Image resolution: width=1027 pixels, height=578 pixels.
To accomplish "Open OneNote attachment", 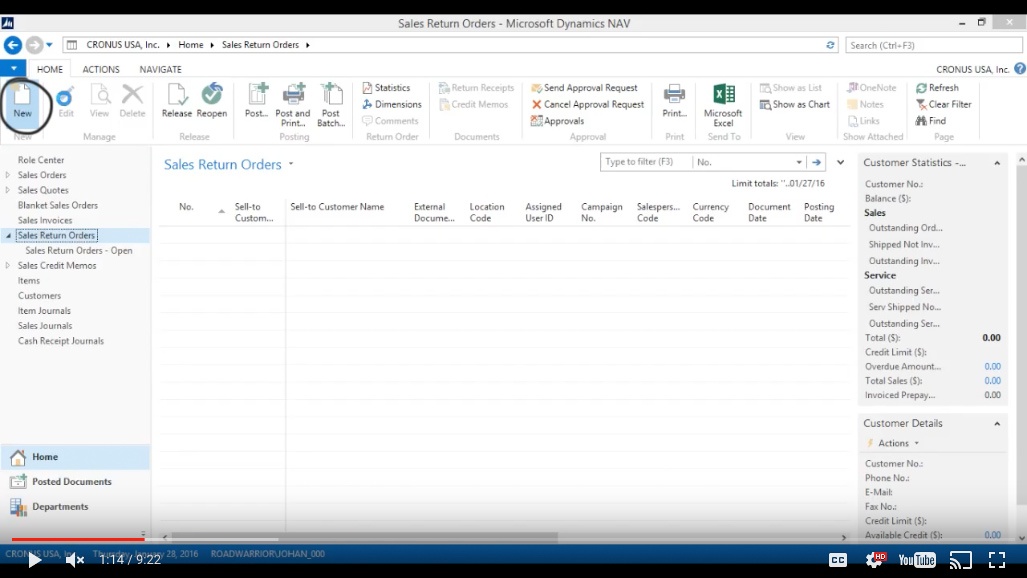I will [x=871, y=88].
